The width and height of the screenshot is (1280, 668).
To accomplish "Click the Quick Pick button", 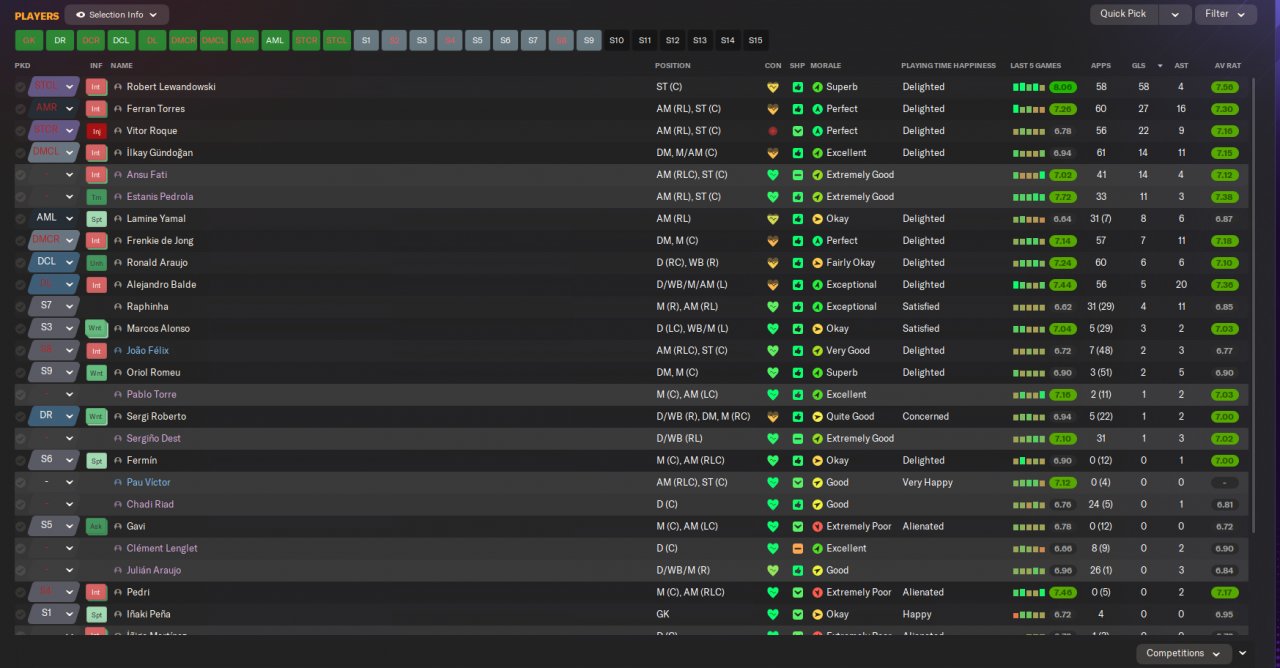I will [1124, 14].
